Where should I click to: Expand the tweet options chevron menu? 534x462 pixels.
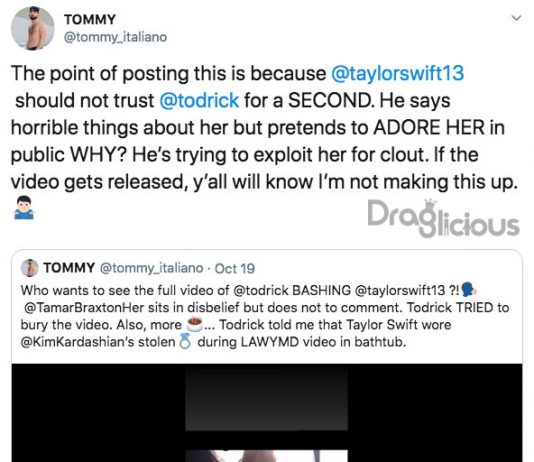pos(517,18)
